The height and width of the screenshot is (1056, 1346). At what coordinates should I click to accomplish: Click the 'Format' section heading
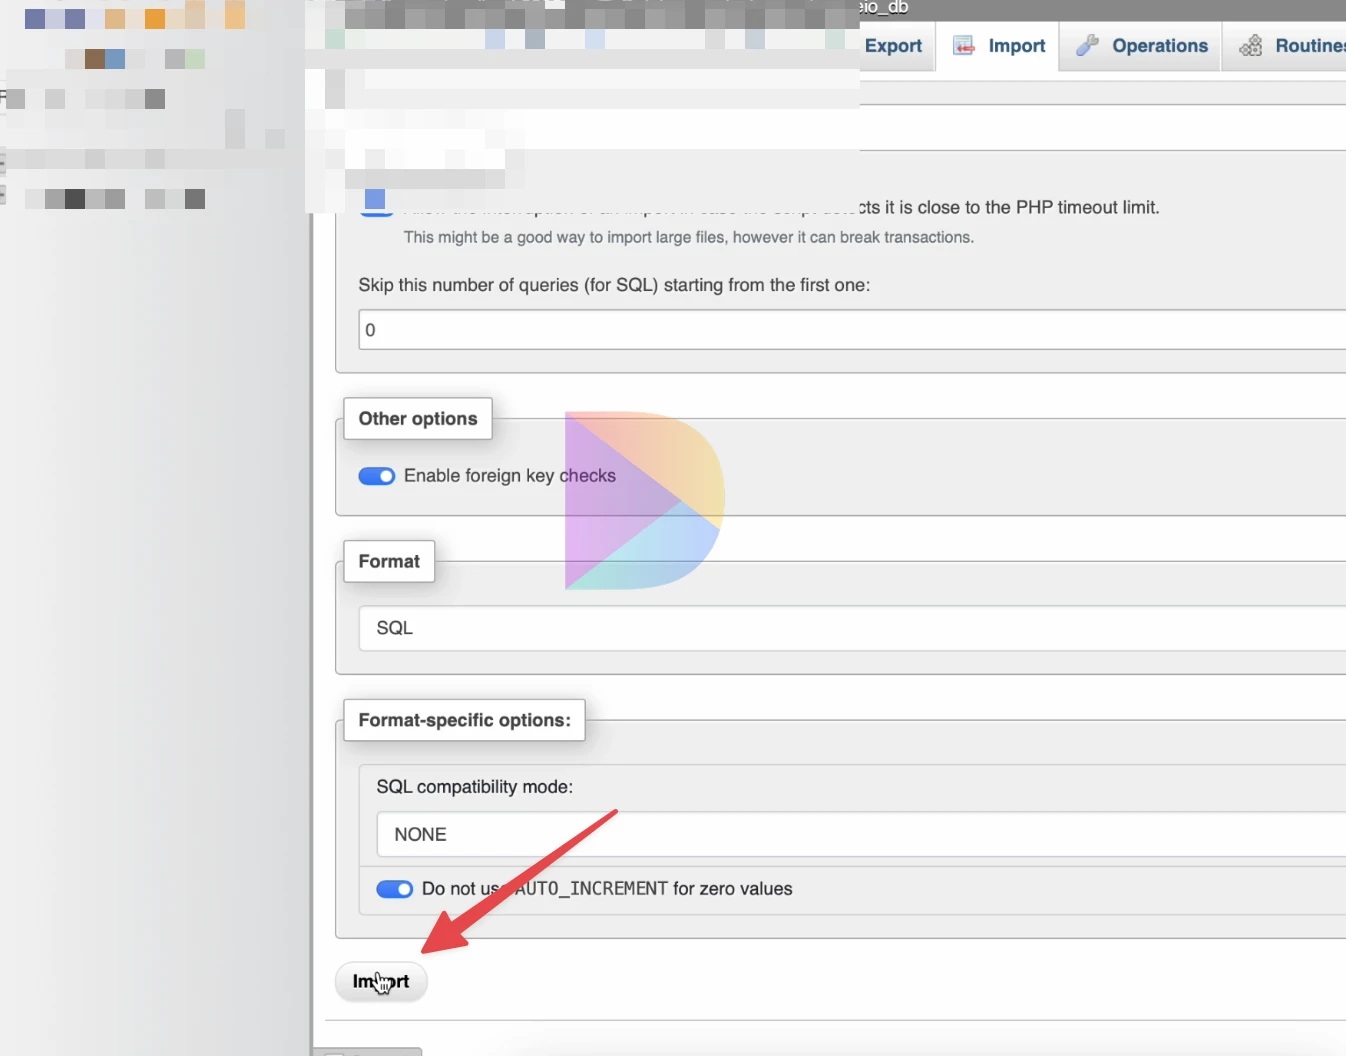tap(389, 561)
